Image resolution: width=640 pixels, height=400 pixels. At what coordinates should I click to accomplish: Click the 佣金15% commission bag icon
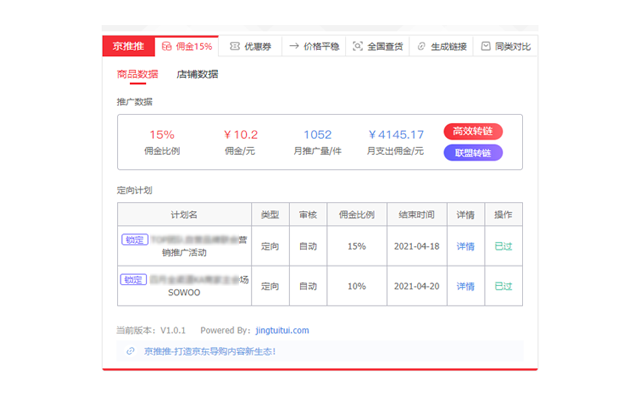166,46
